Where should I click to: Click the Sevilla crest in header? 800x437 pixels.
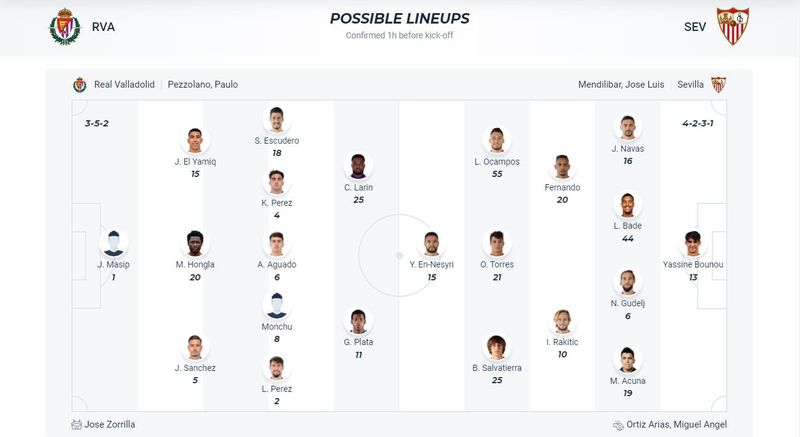pos(733,26)
